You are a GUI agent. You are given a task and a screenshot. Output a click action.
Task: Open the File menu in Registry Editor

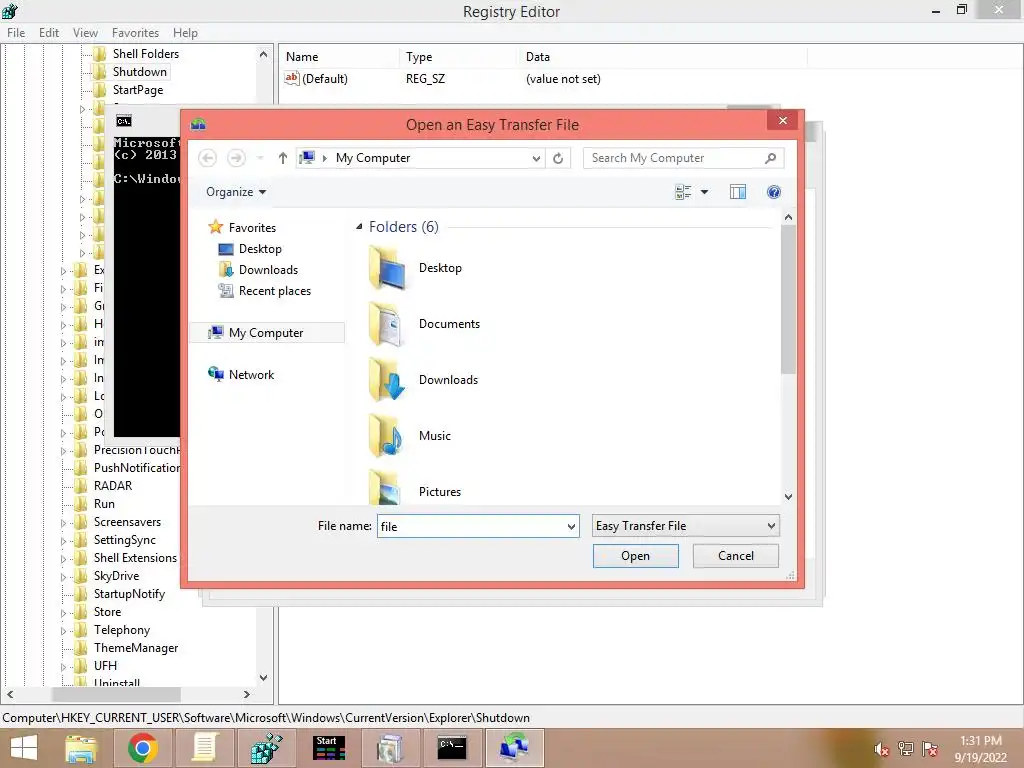pos(16,33)
